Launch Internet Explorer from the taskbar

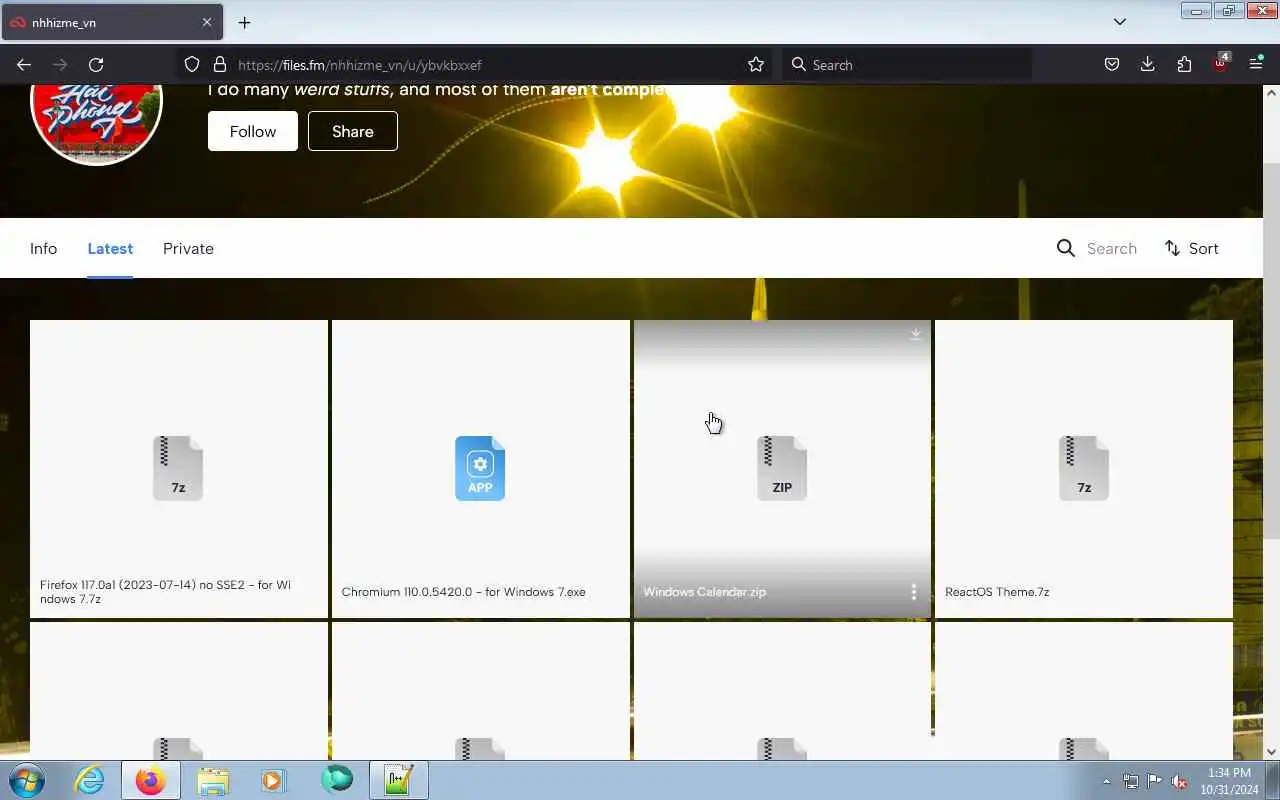[x=90, y=780]
